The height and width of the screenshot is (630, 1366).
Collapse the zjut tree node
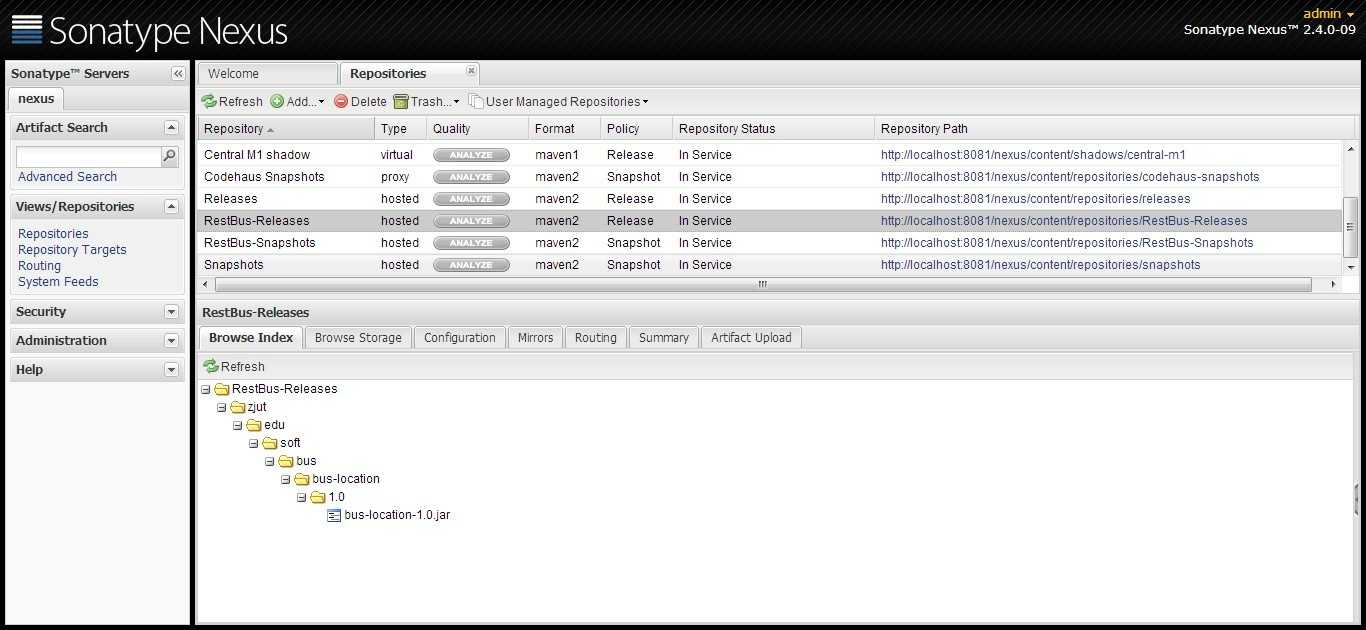tap(222, 407)
